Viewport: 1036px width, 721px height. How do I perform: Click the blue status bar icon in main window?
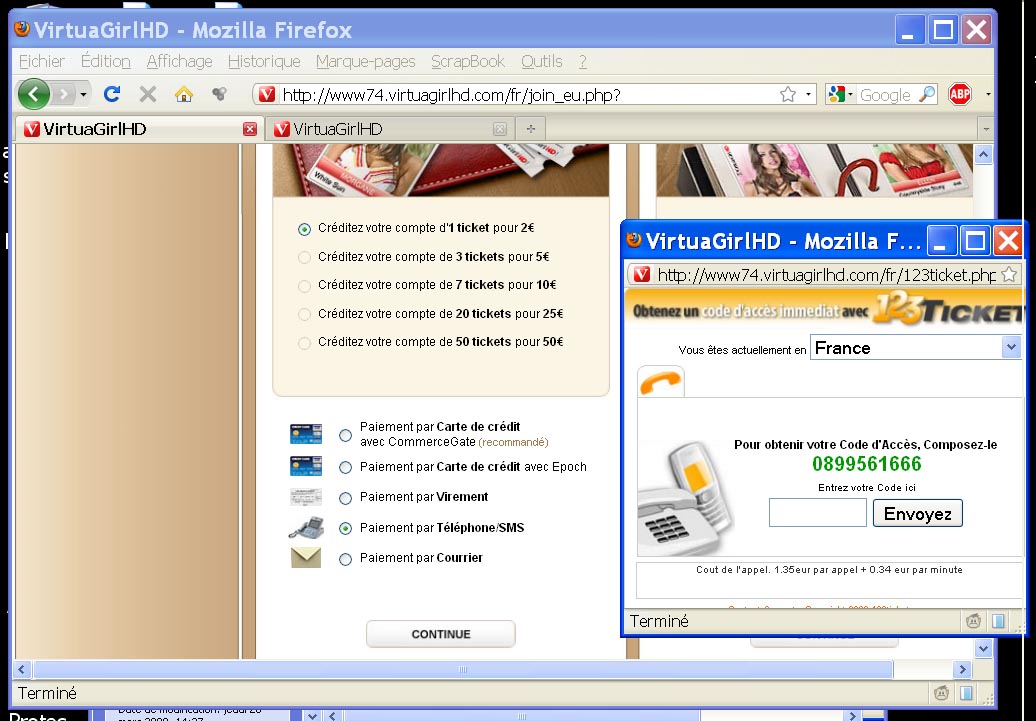966,693
